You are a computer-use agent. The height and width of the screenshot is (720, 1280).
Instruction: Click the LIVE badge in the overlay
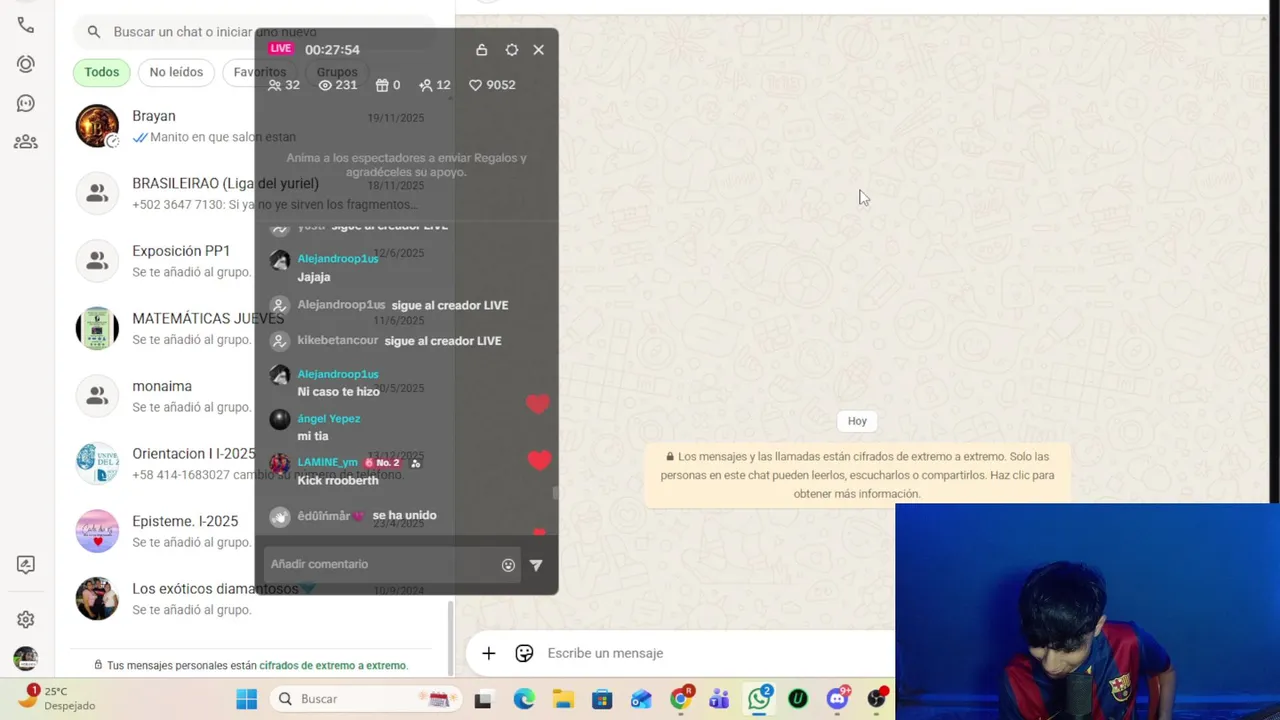[x=281, y=49]
